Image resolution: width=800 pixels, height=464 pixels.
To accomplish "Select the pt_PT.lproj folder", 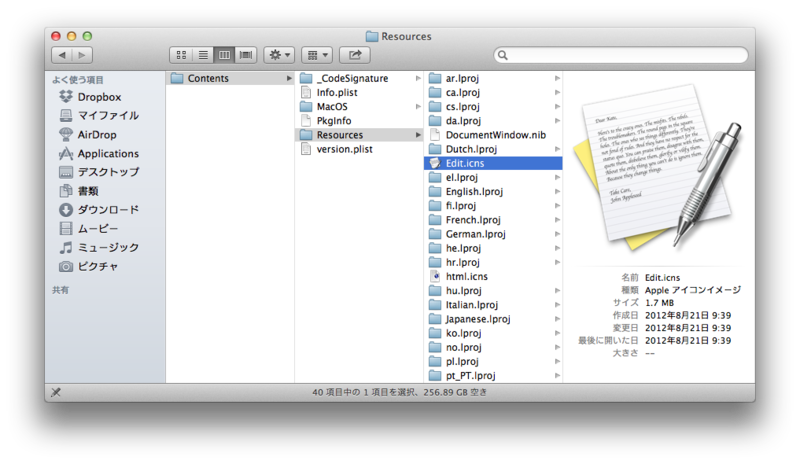I will 493,376.
